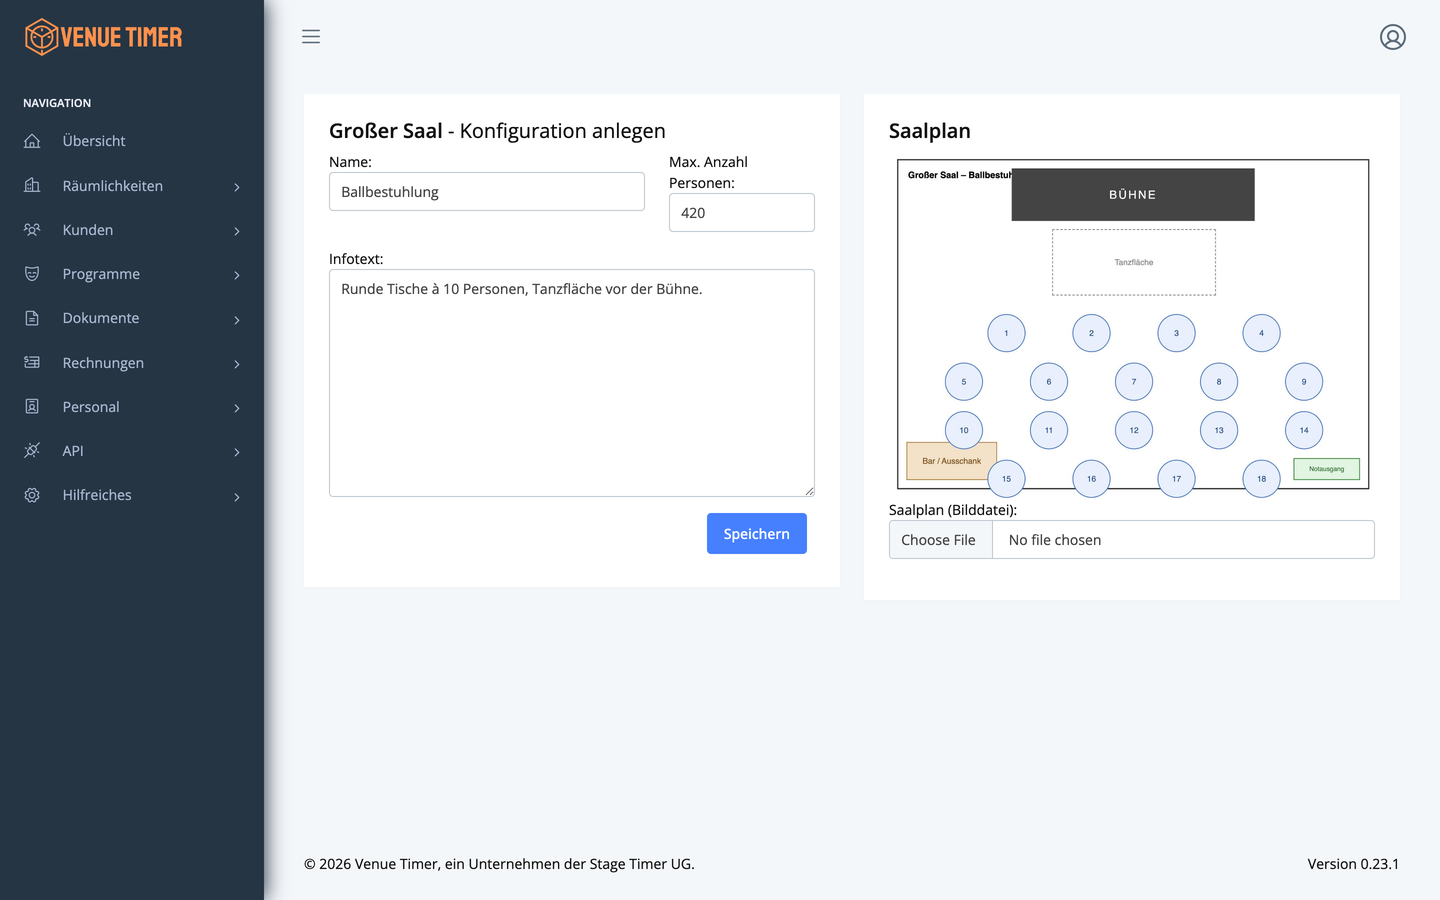
Task: Click the Kunden people icon
Action: click(x=32, y=229)
